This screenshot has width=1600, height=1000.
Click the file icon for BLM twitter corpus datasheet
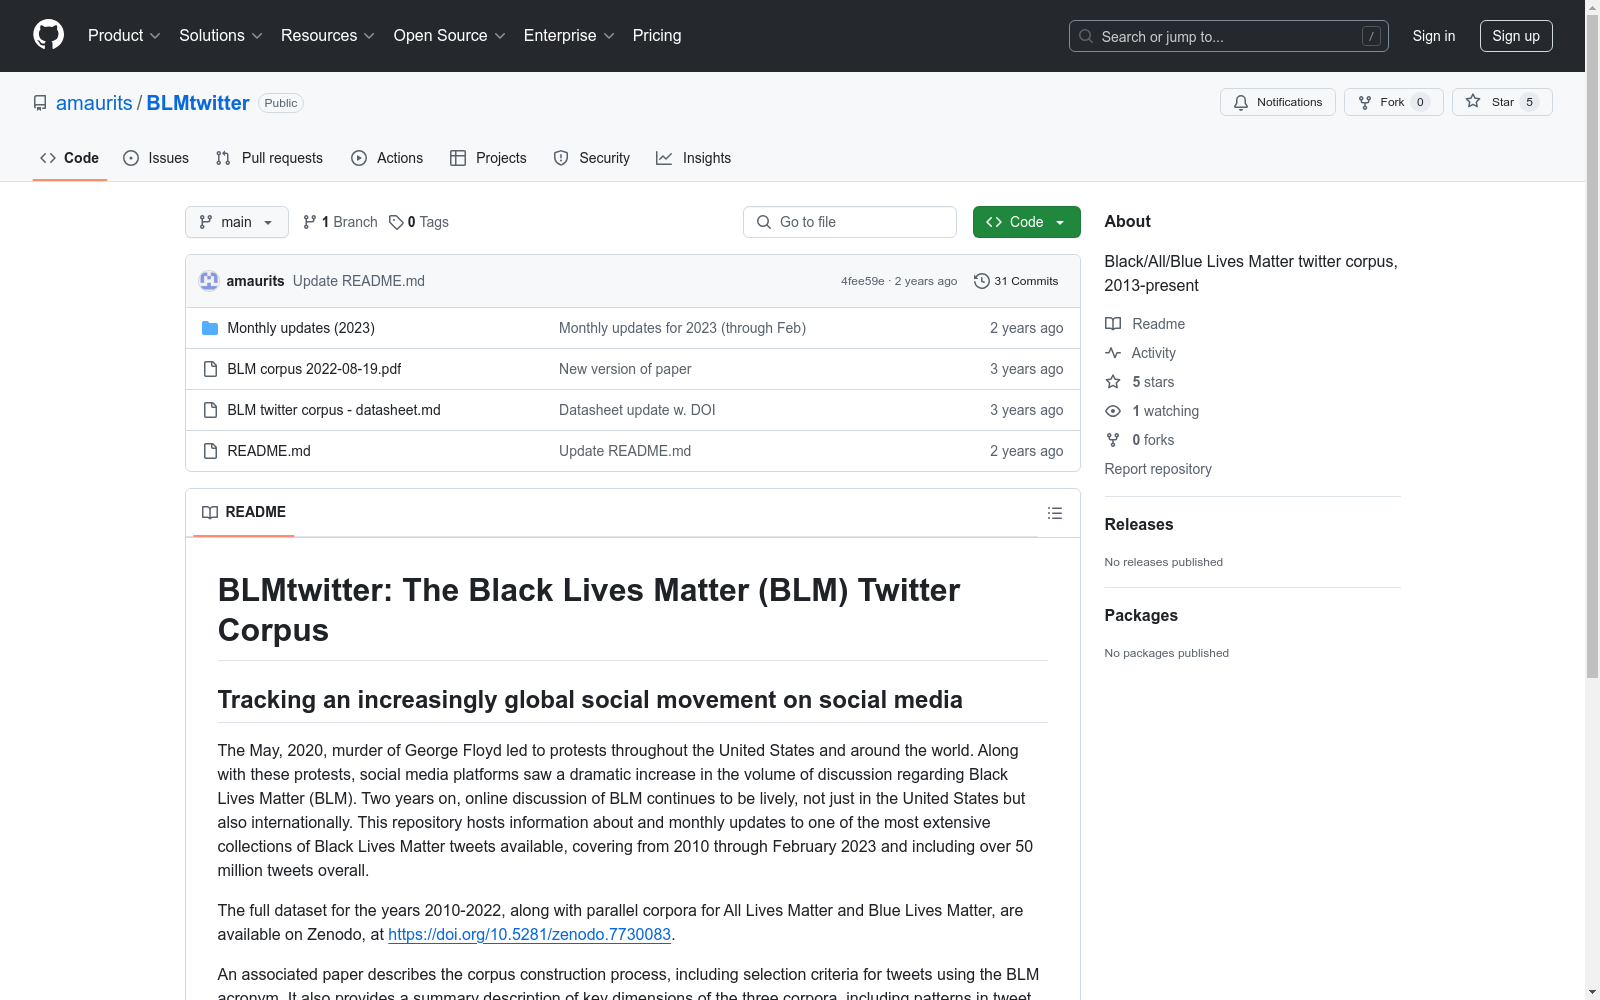210,410
